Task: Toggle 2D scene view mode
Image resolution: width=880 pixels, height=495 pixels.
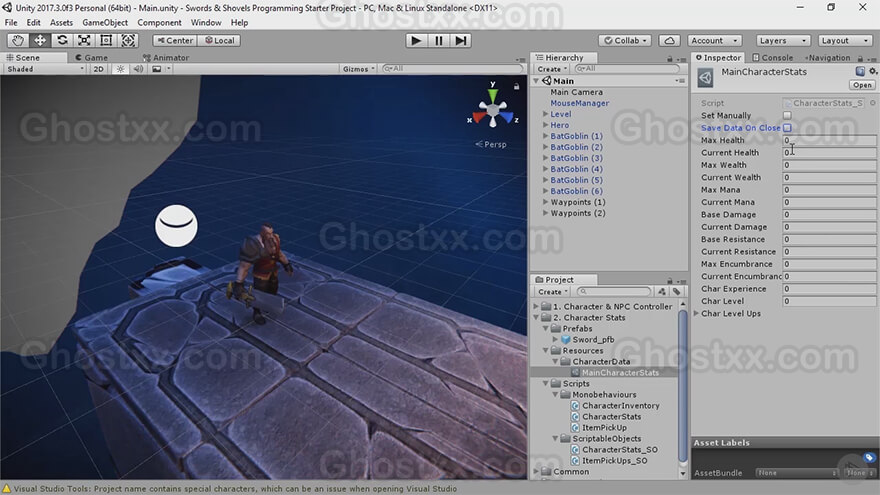Action: coord(98,69)
